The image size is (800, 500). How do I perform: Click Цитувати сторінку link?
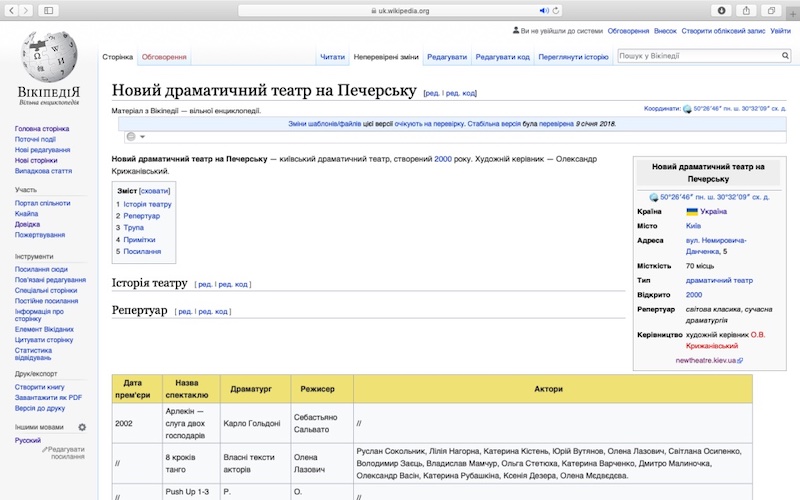pos(44,340)
